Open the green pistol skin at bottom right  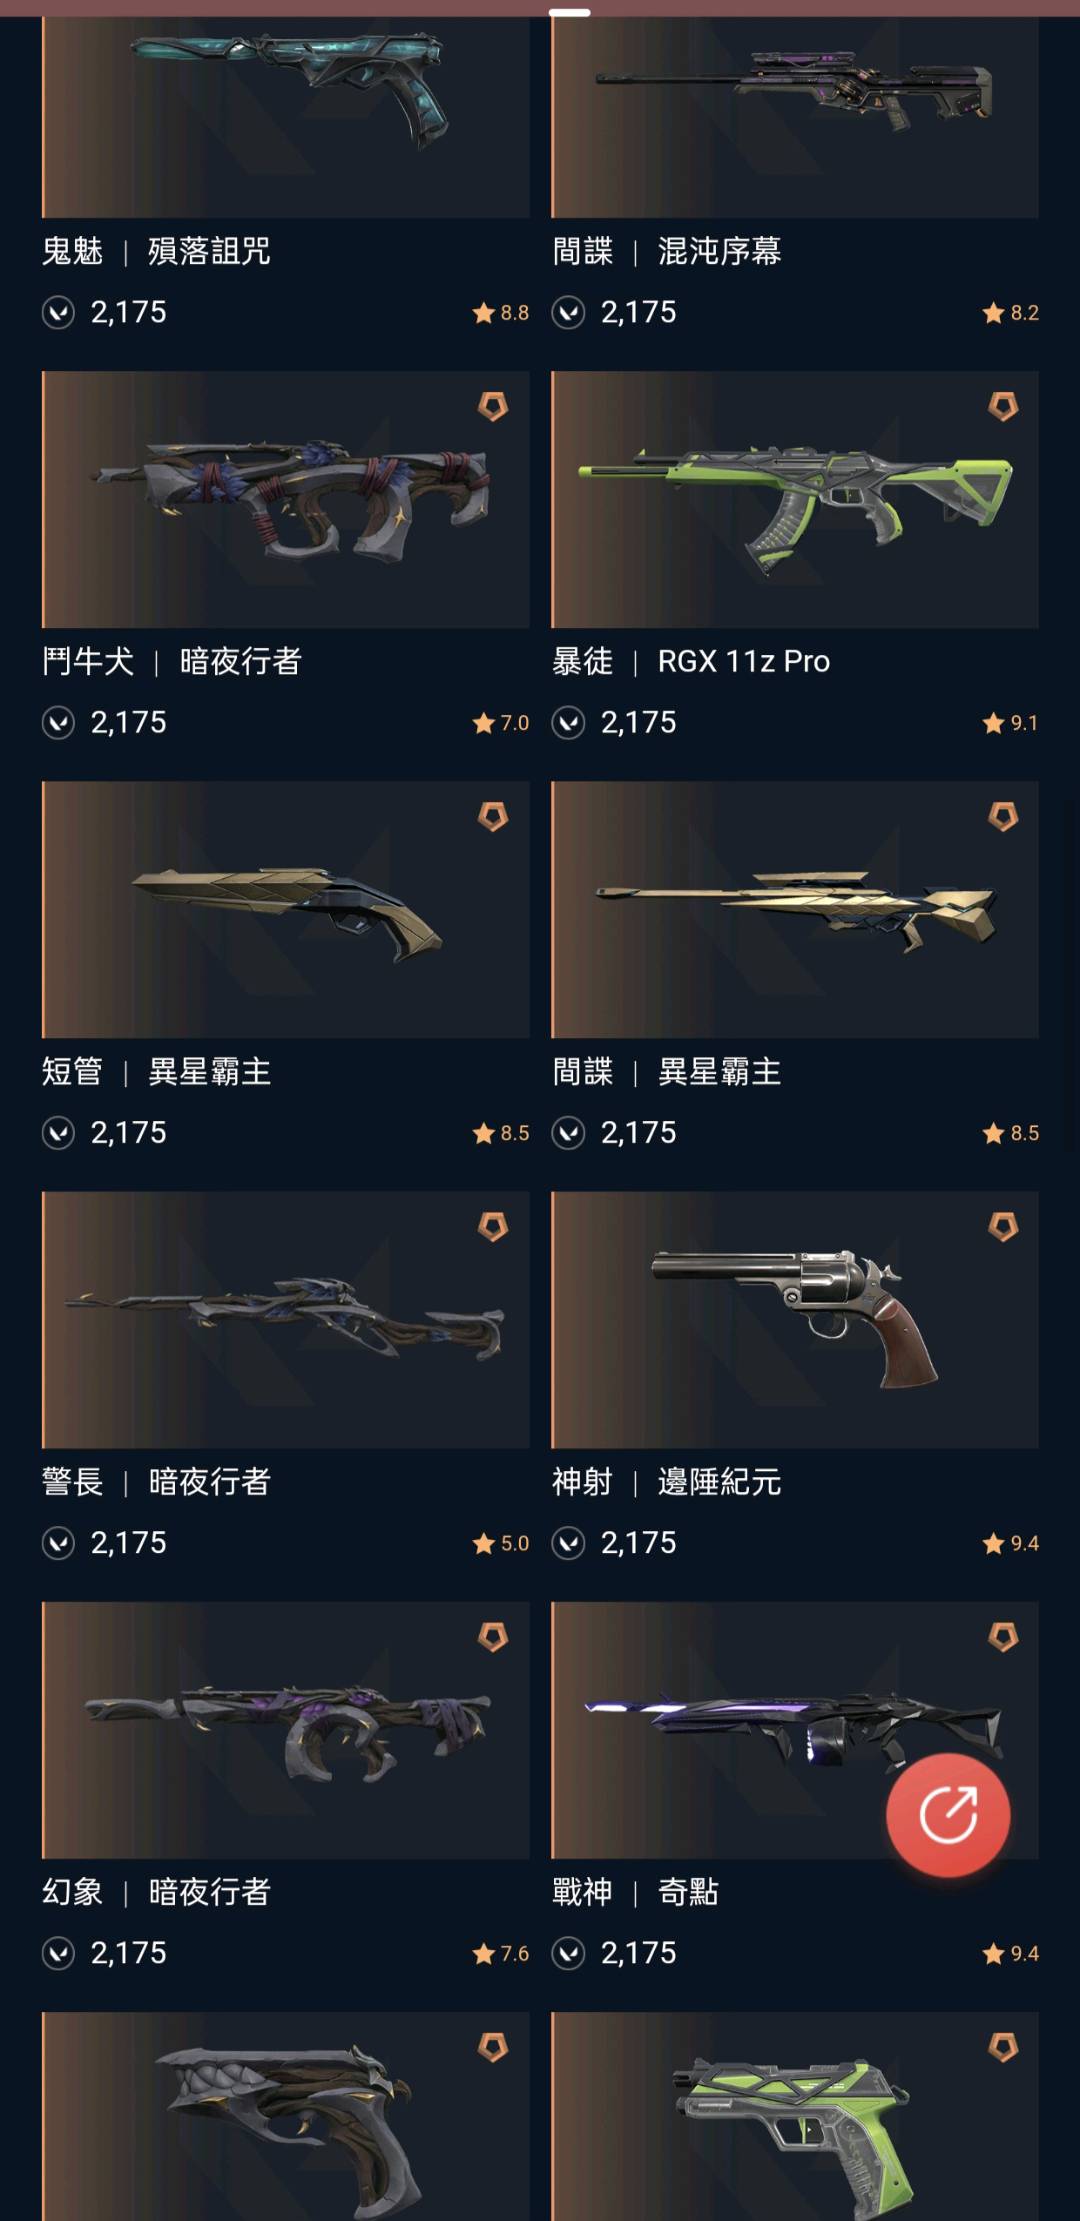point(795,2116)
